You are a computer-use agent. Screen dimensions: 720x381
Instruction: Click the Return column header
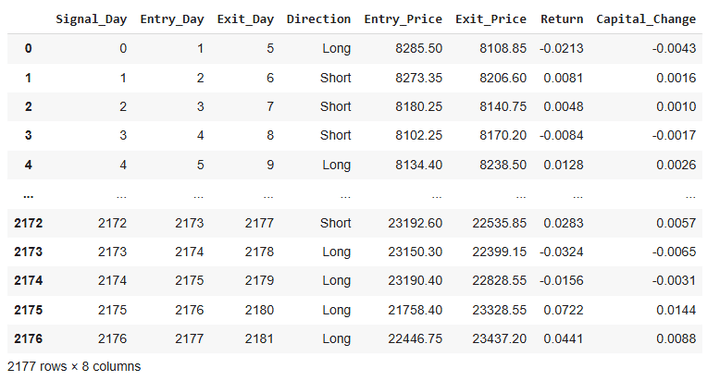pos(562,19)
